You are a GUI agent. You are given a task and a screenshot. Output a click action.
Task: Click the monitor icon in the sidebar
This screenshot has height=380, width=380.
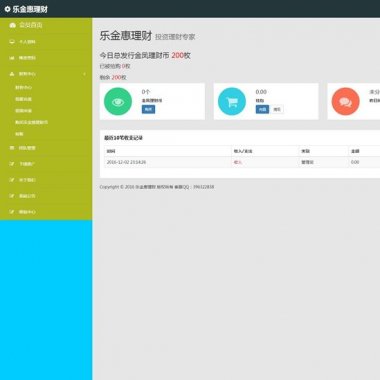[12, 42]
